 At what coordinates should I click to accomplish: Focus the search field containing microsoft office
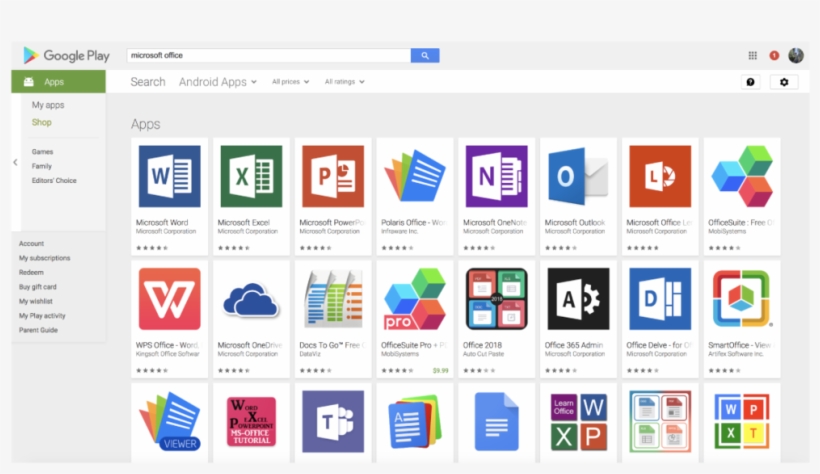(x=269, y=55)
